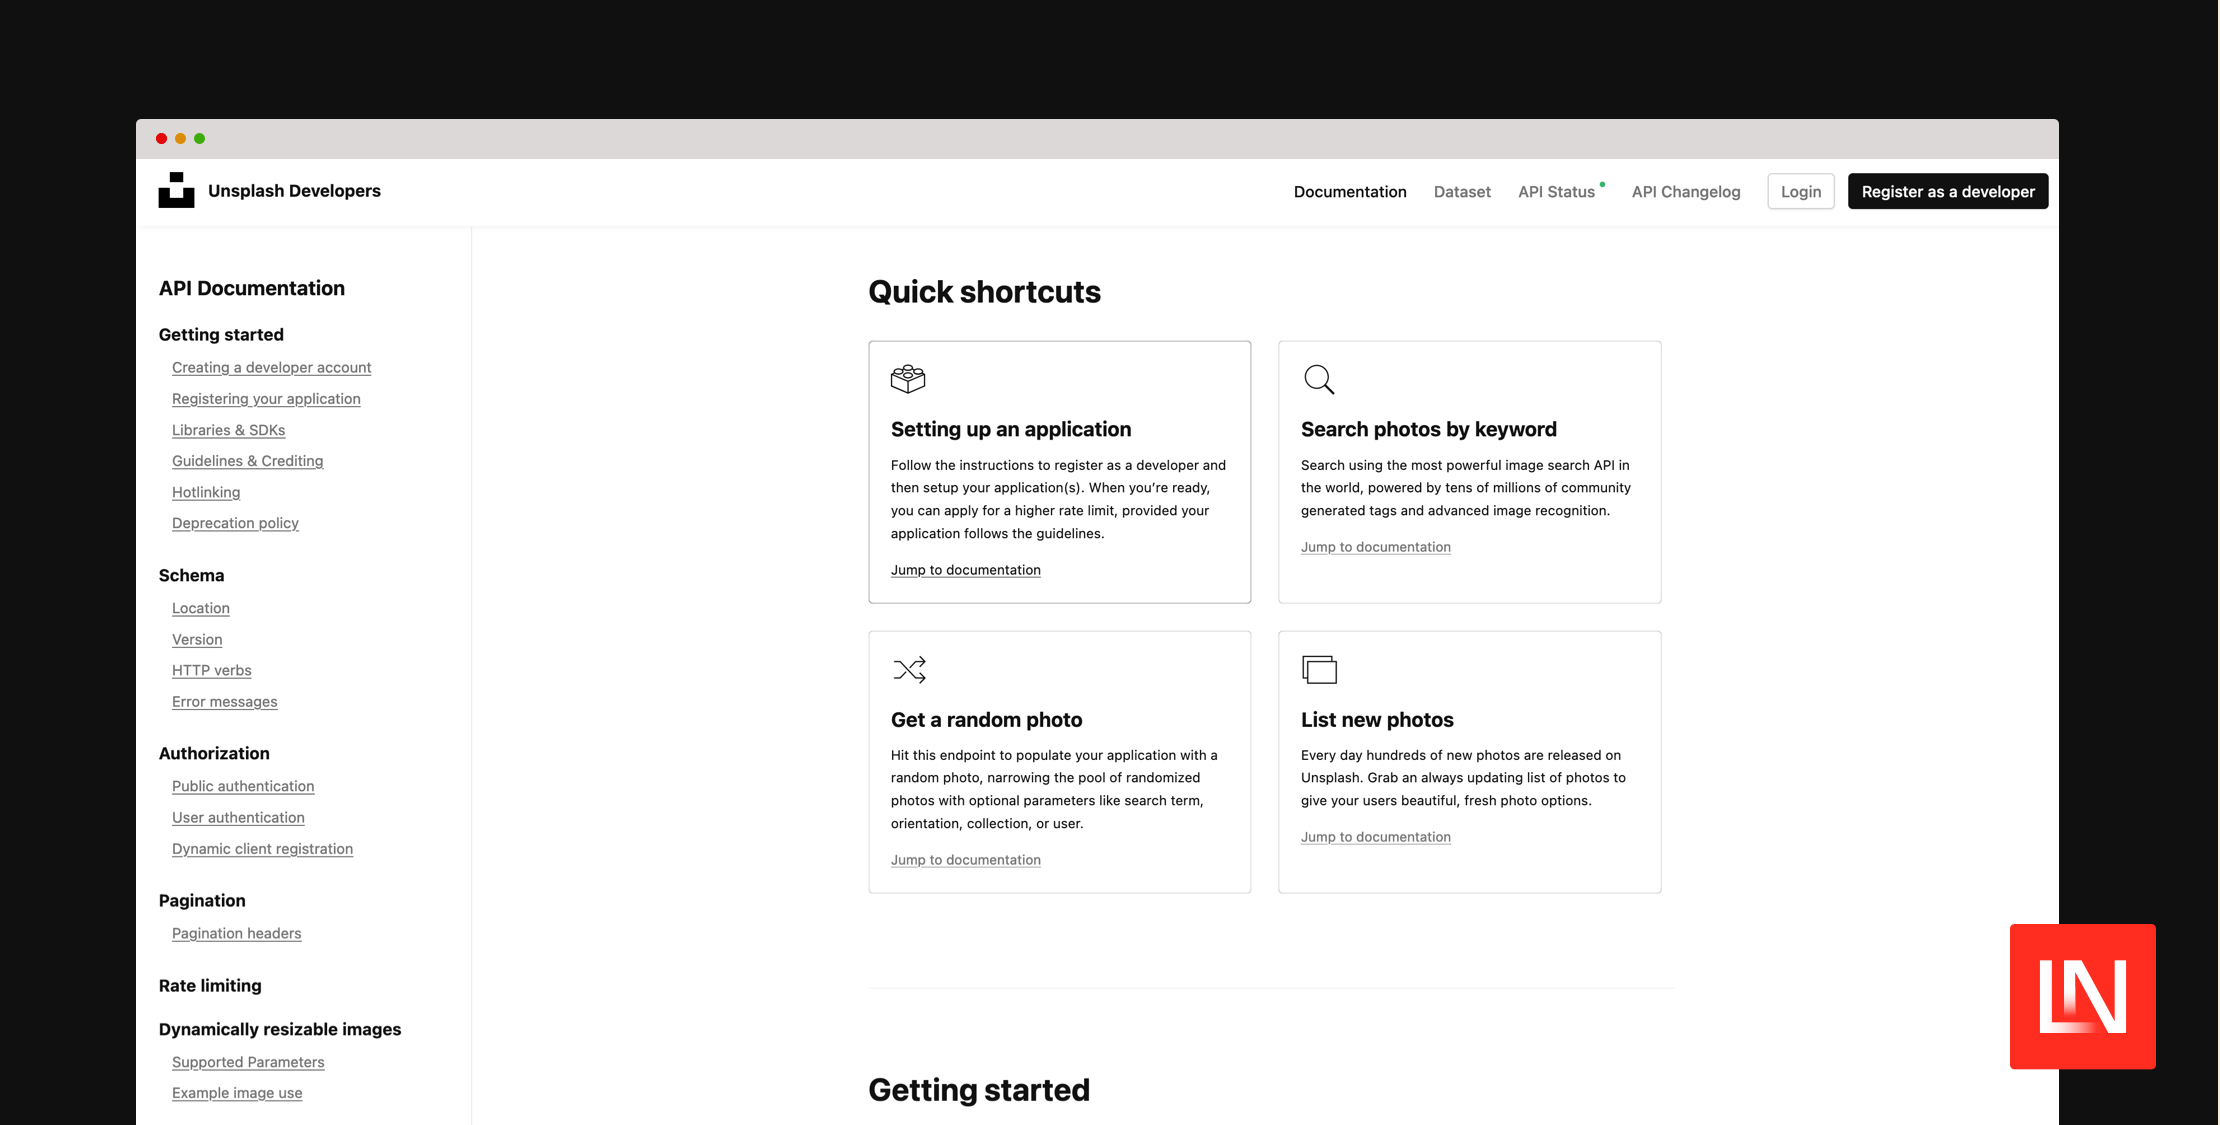Image resolution: width=2220 pixels, height=1125 pixels.
Task: Select the API Changelog tab
Action: (x=1687, y=189)
